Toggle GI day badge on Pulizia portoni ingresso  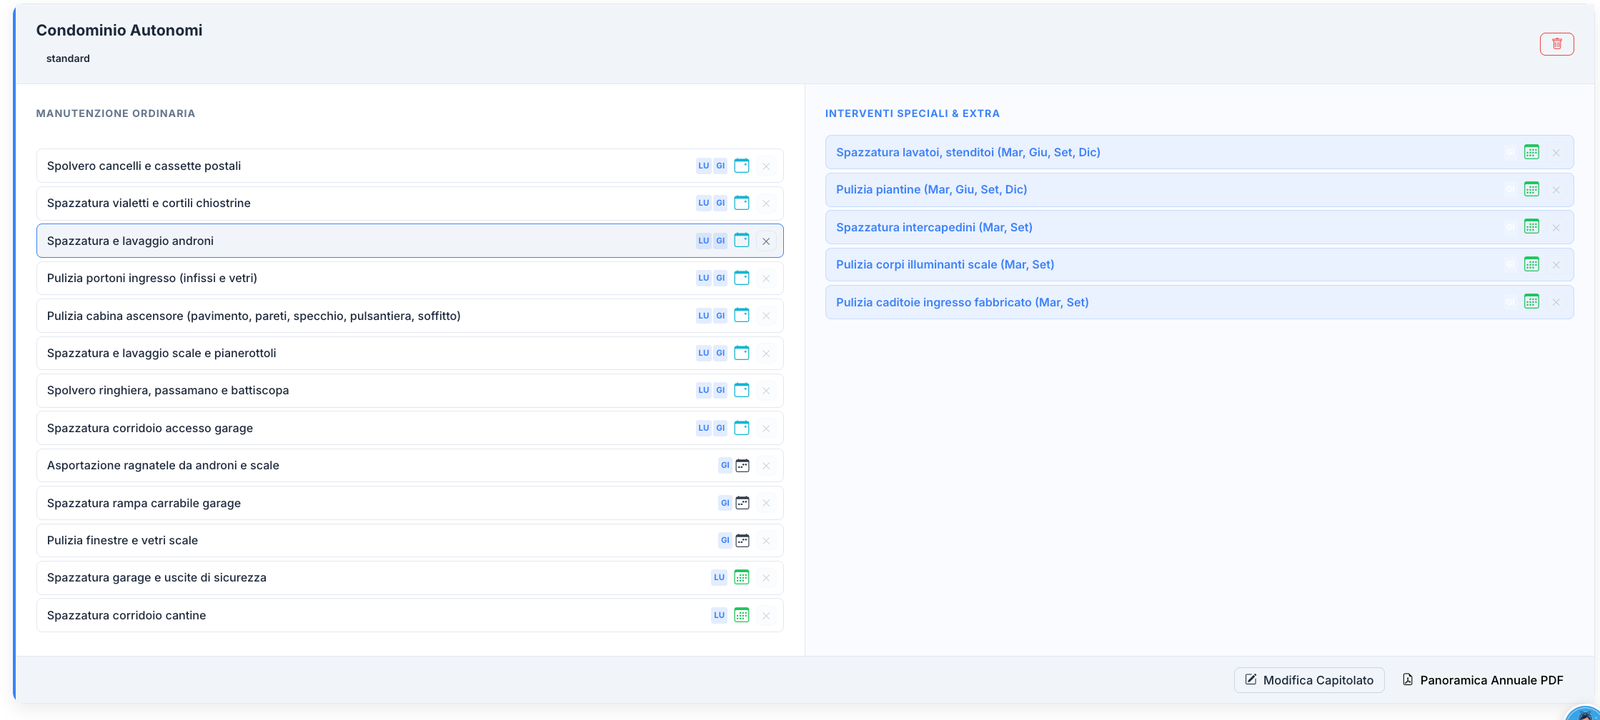pos(720,278)
